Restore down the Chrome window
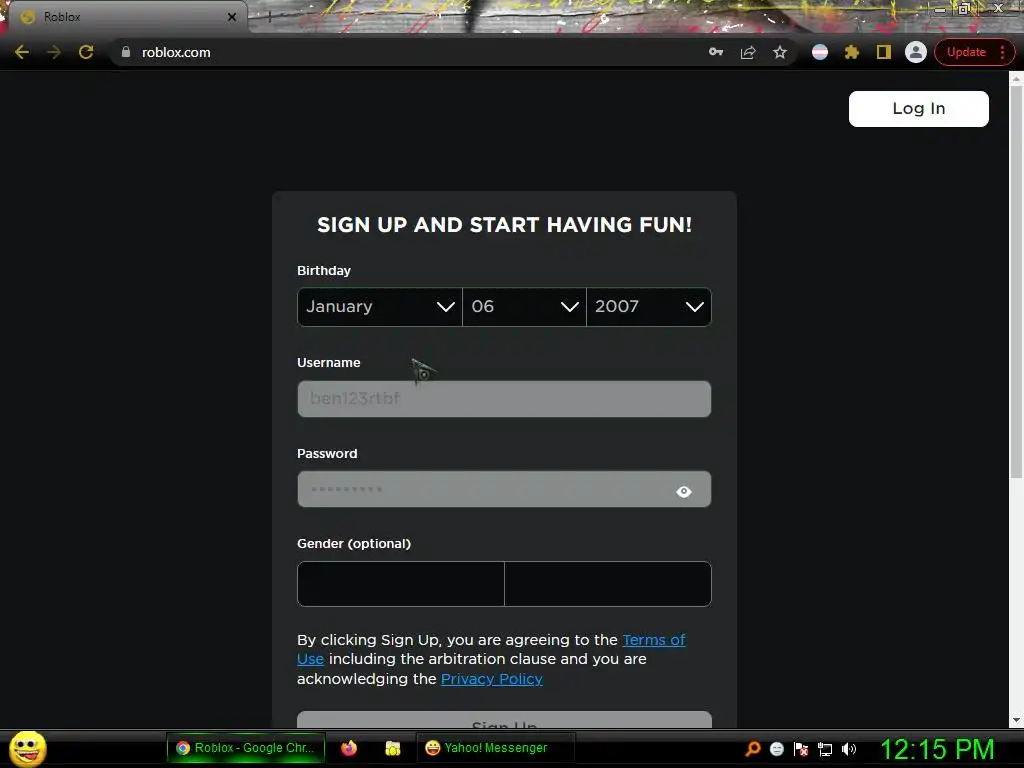 964,8
